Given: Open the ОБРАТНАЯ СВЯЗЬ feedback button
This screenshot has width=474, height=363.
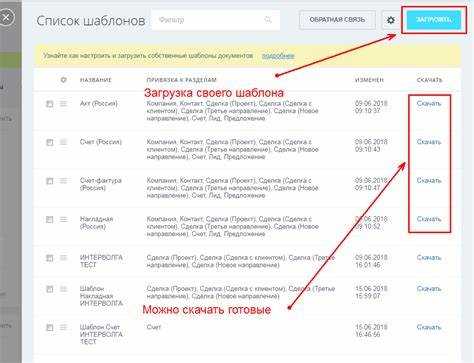Looking at the screenshot, I should pyautogui.click(x=337, y=20).
